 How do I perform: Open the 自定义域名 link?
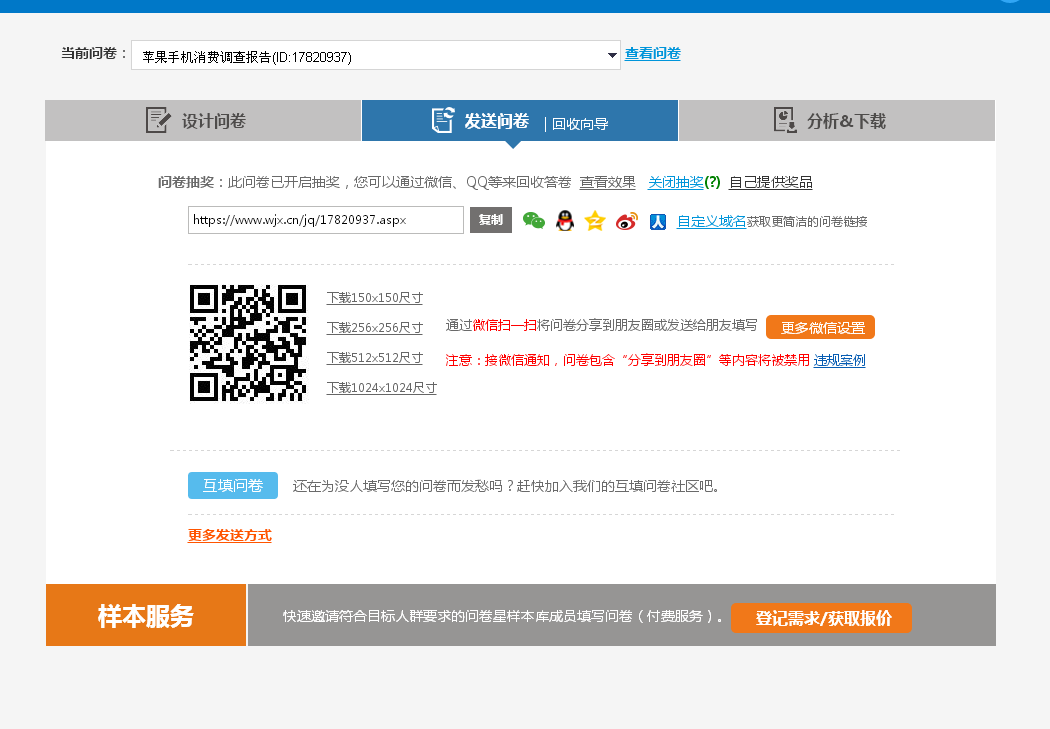pyautogui.click(x=711, y=222)
